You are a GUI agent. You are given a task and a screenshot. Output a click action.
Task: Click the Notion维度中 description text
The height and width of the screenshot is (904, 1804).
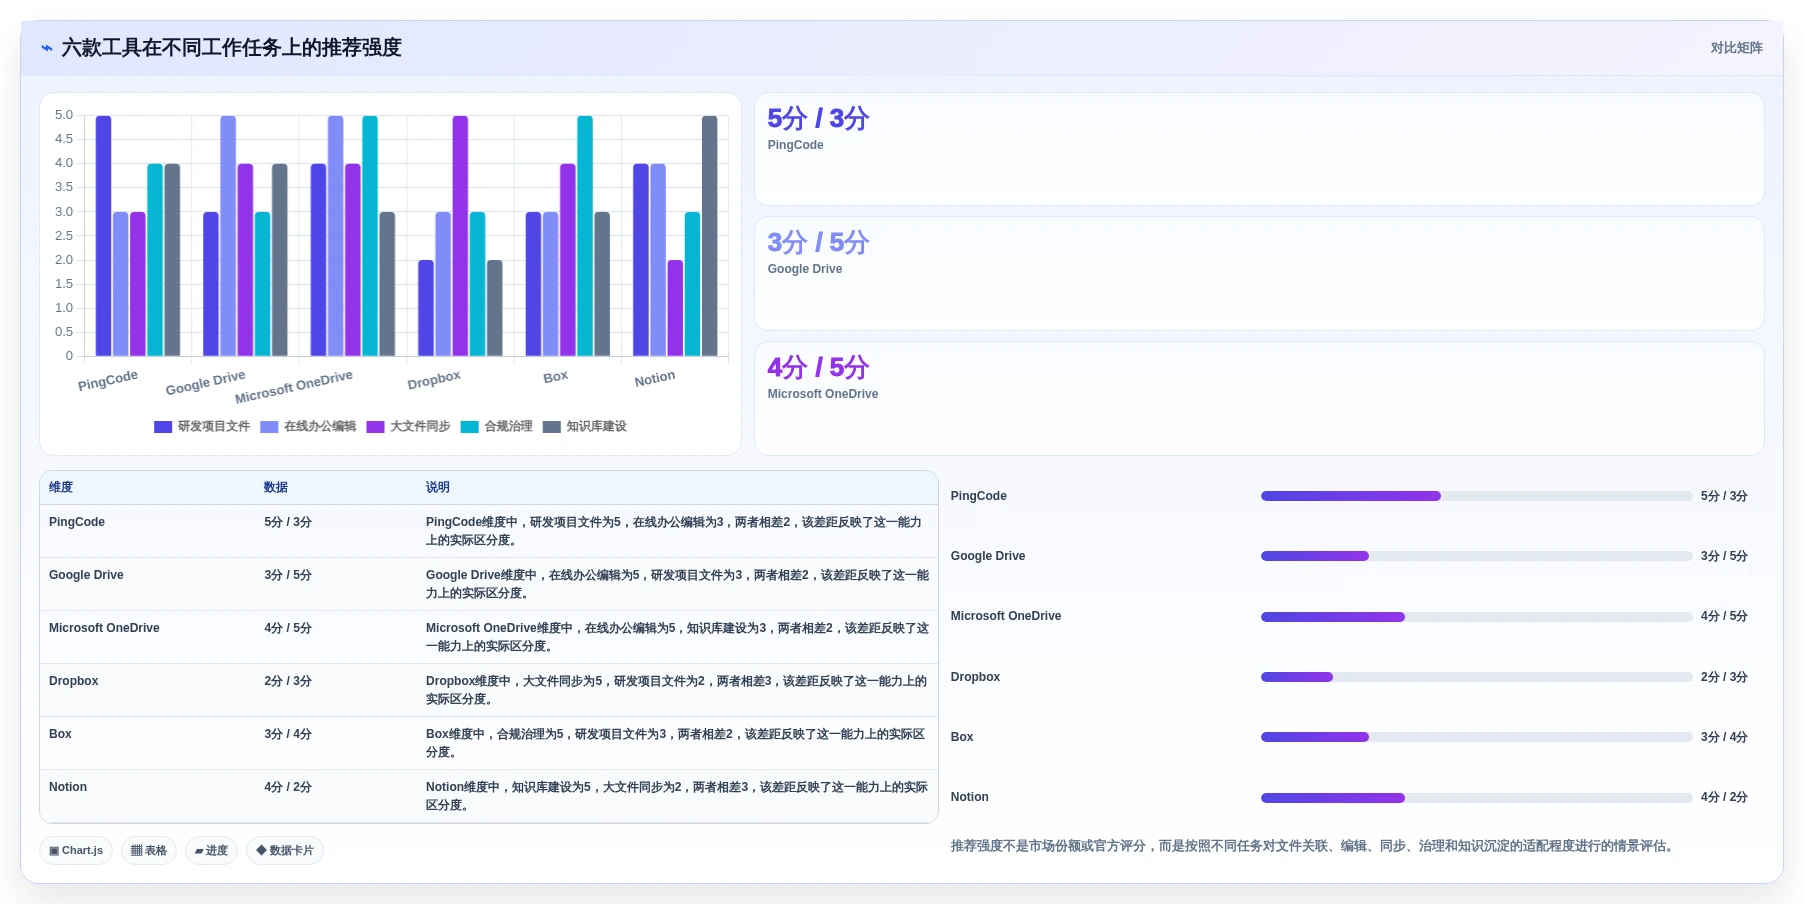tap(677, 796)
